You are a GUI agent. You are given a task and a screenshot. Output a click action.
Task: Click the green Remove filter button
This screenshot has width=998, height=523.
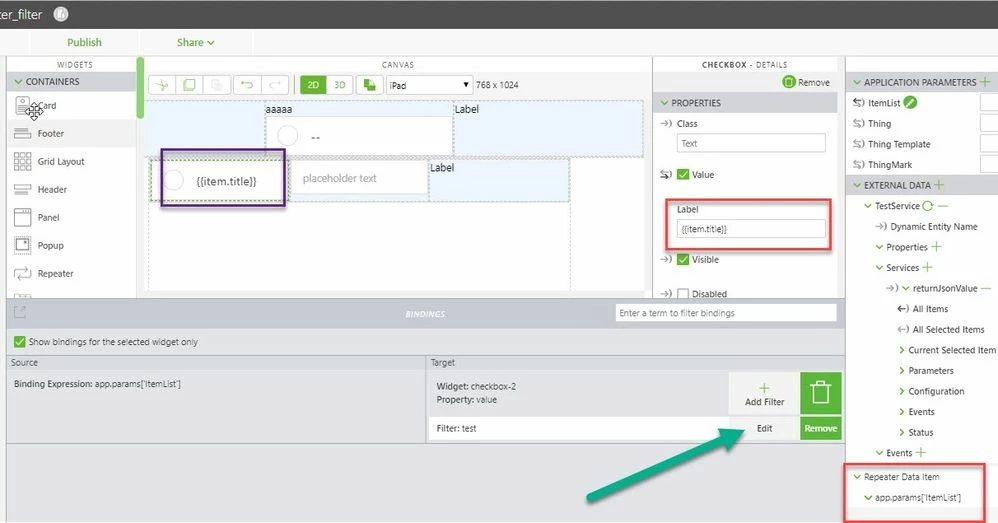[820, 428]
